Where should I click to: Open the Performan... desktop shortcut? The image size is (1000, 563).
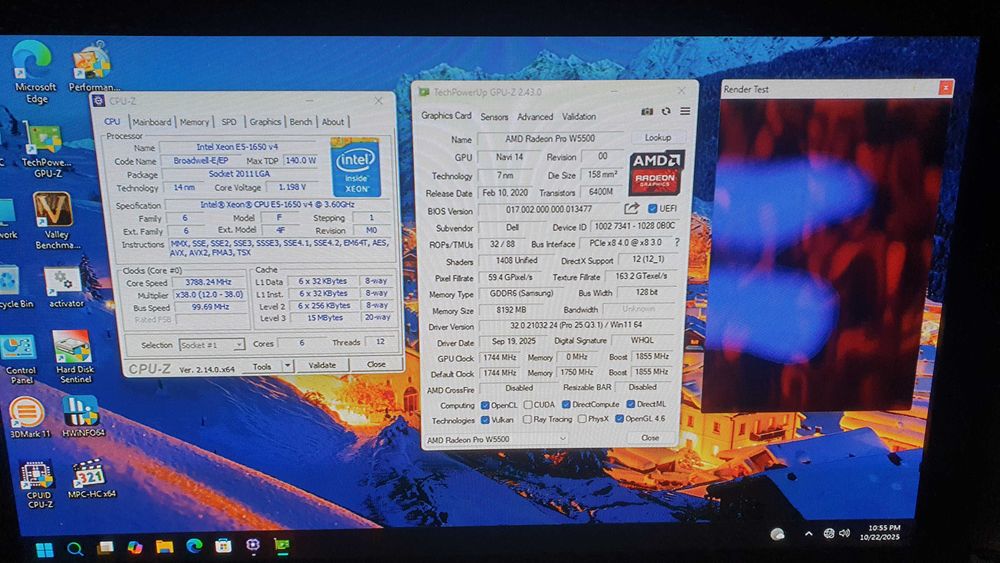click(92, 67)
